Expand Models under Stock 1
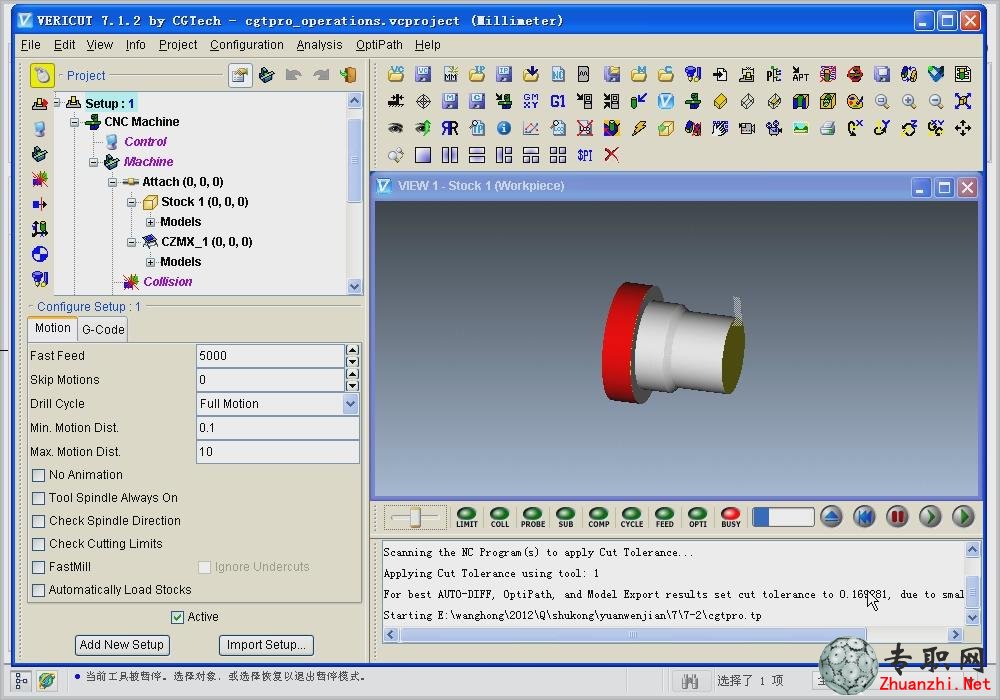Viewport: 1000px width, 700px height. [x=151, y=222]
